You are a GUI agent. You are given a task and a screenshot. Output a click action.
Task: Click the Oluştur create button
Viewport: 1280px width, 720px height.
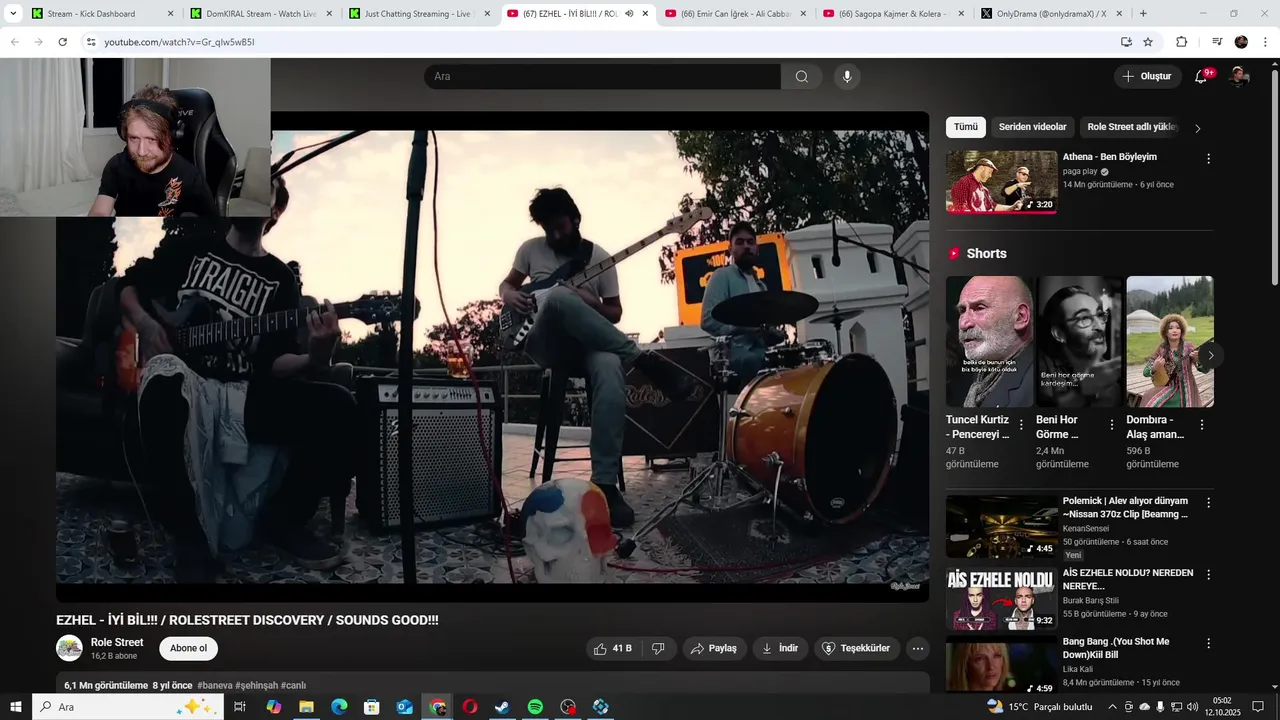point(1147,77)
